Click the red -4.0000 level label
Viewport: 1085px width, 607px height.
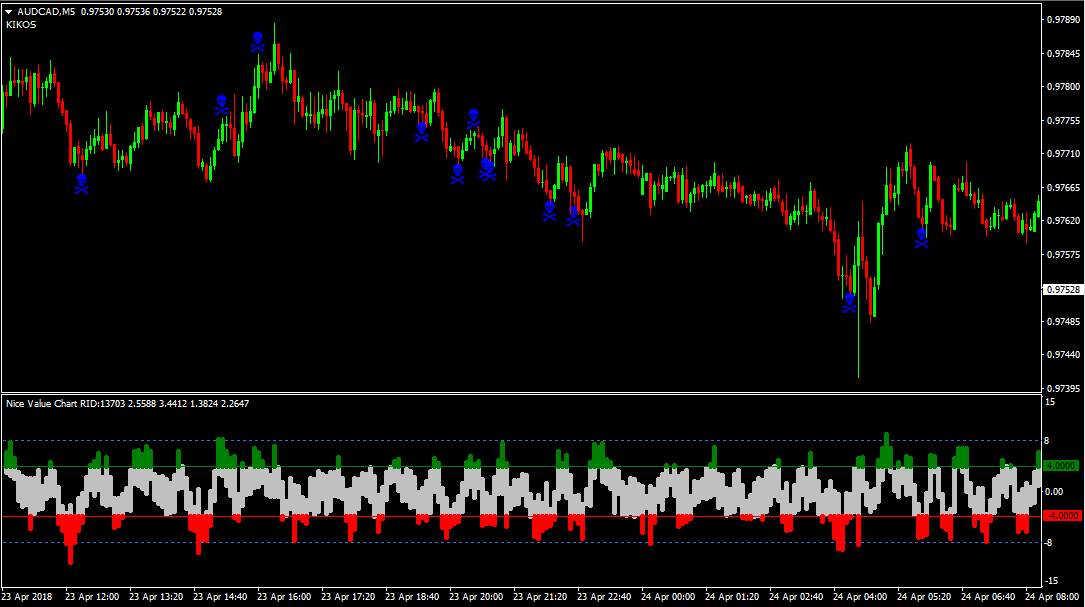[x=1060, y=516]
